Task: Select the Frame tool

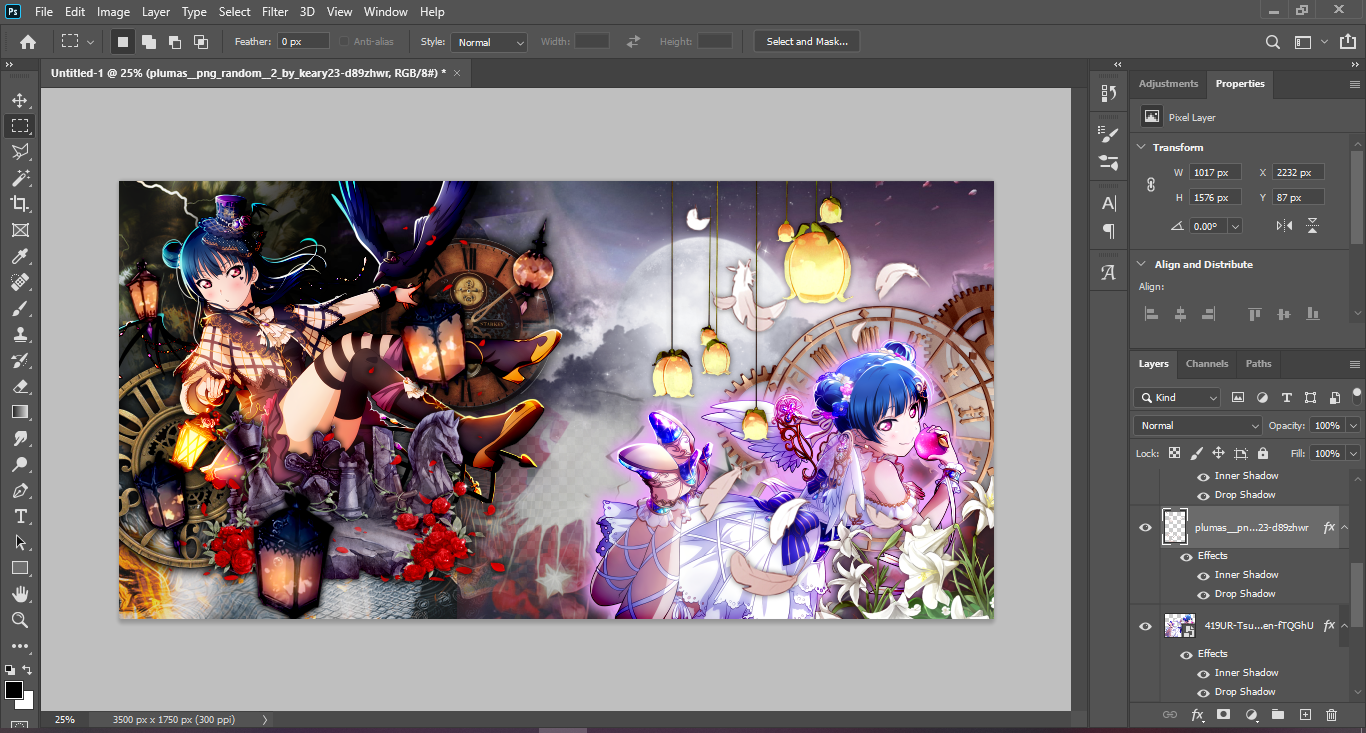Action: (19, 230)
